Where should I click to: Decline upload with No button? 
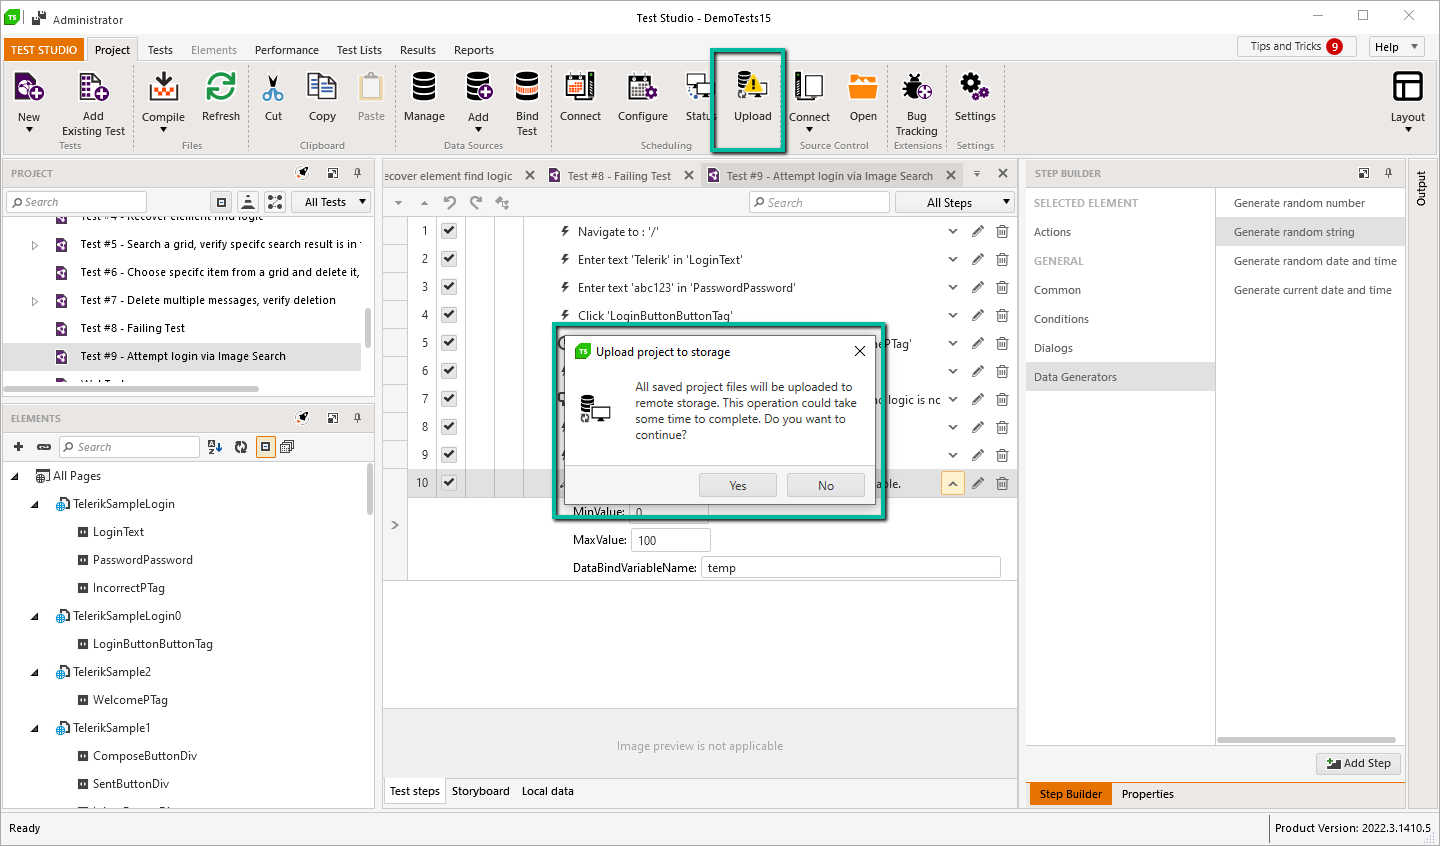click(x=826, y=485)
